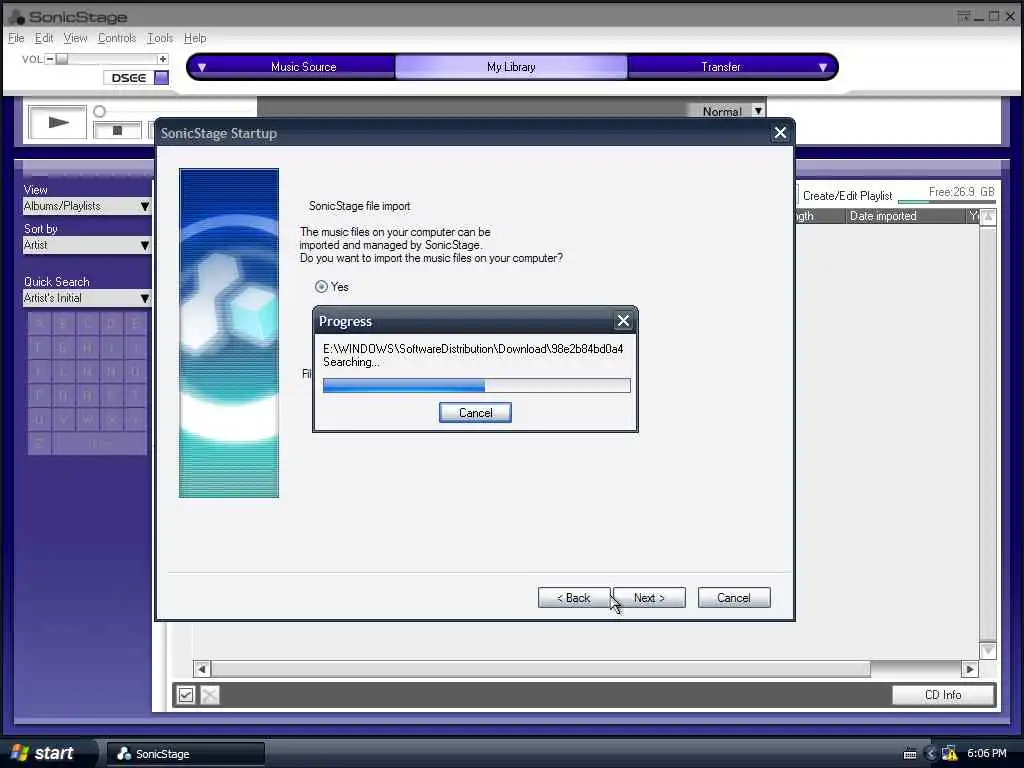This screenshot has height=768, width=1024.
Task: Cancel the file search in Progress dialog
Action: point(475,413)
